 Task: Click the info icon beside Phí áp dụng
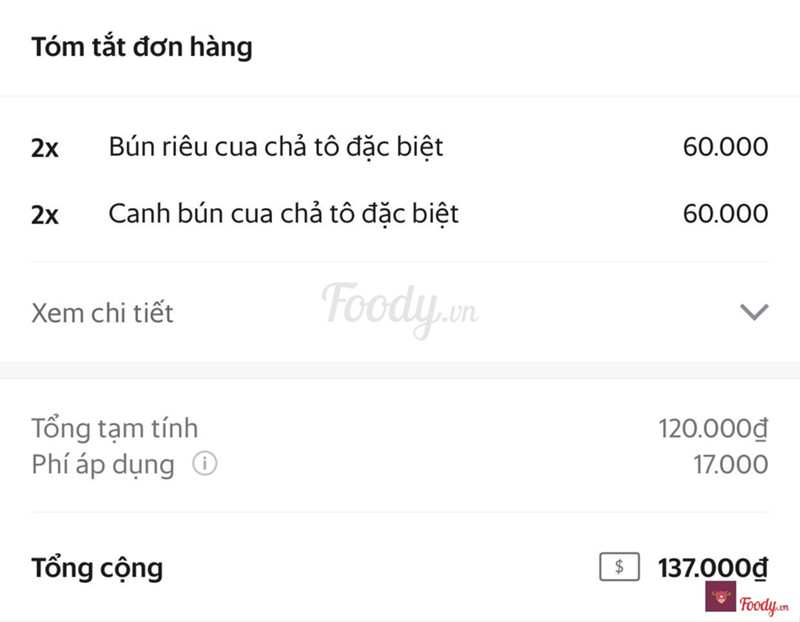pos(205,465)
